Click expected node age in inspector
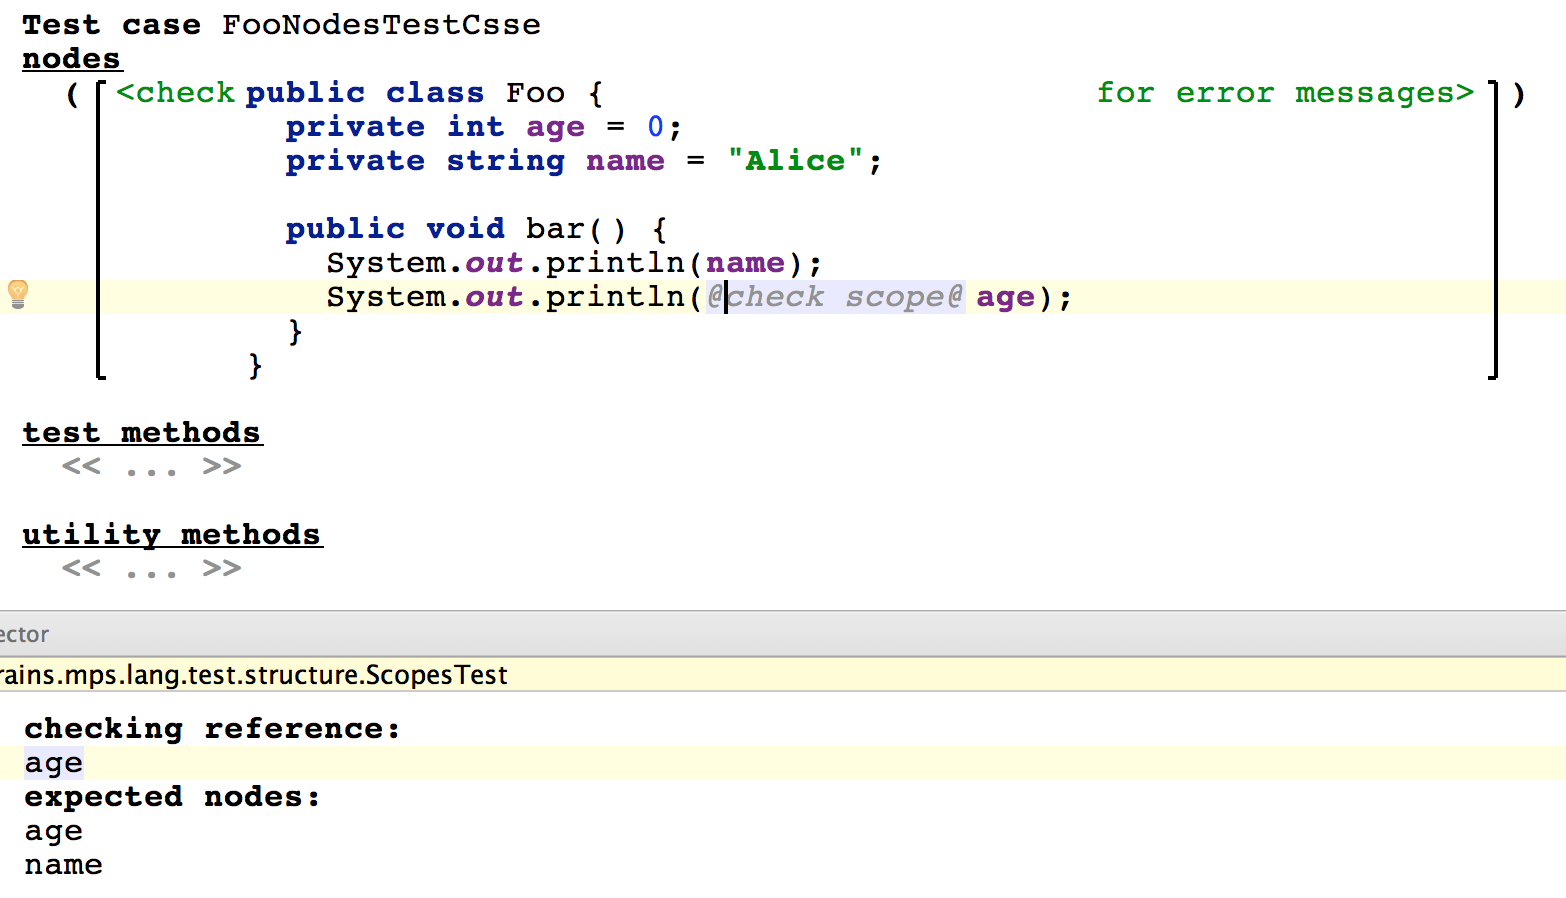1566x898 pixels. pyautogui.click(x=54, y=832)
